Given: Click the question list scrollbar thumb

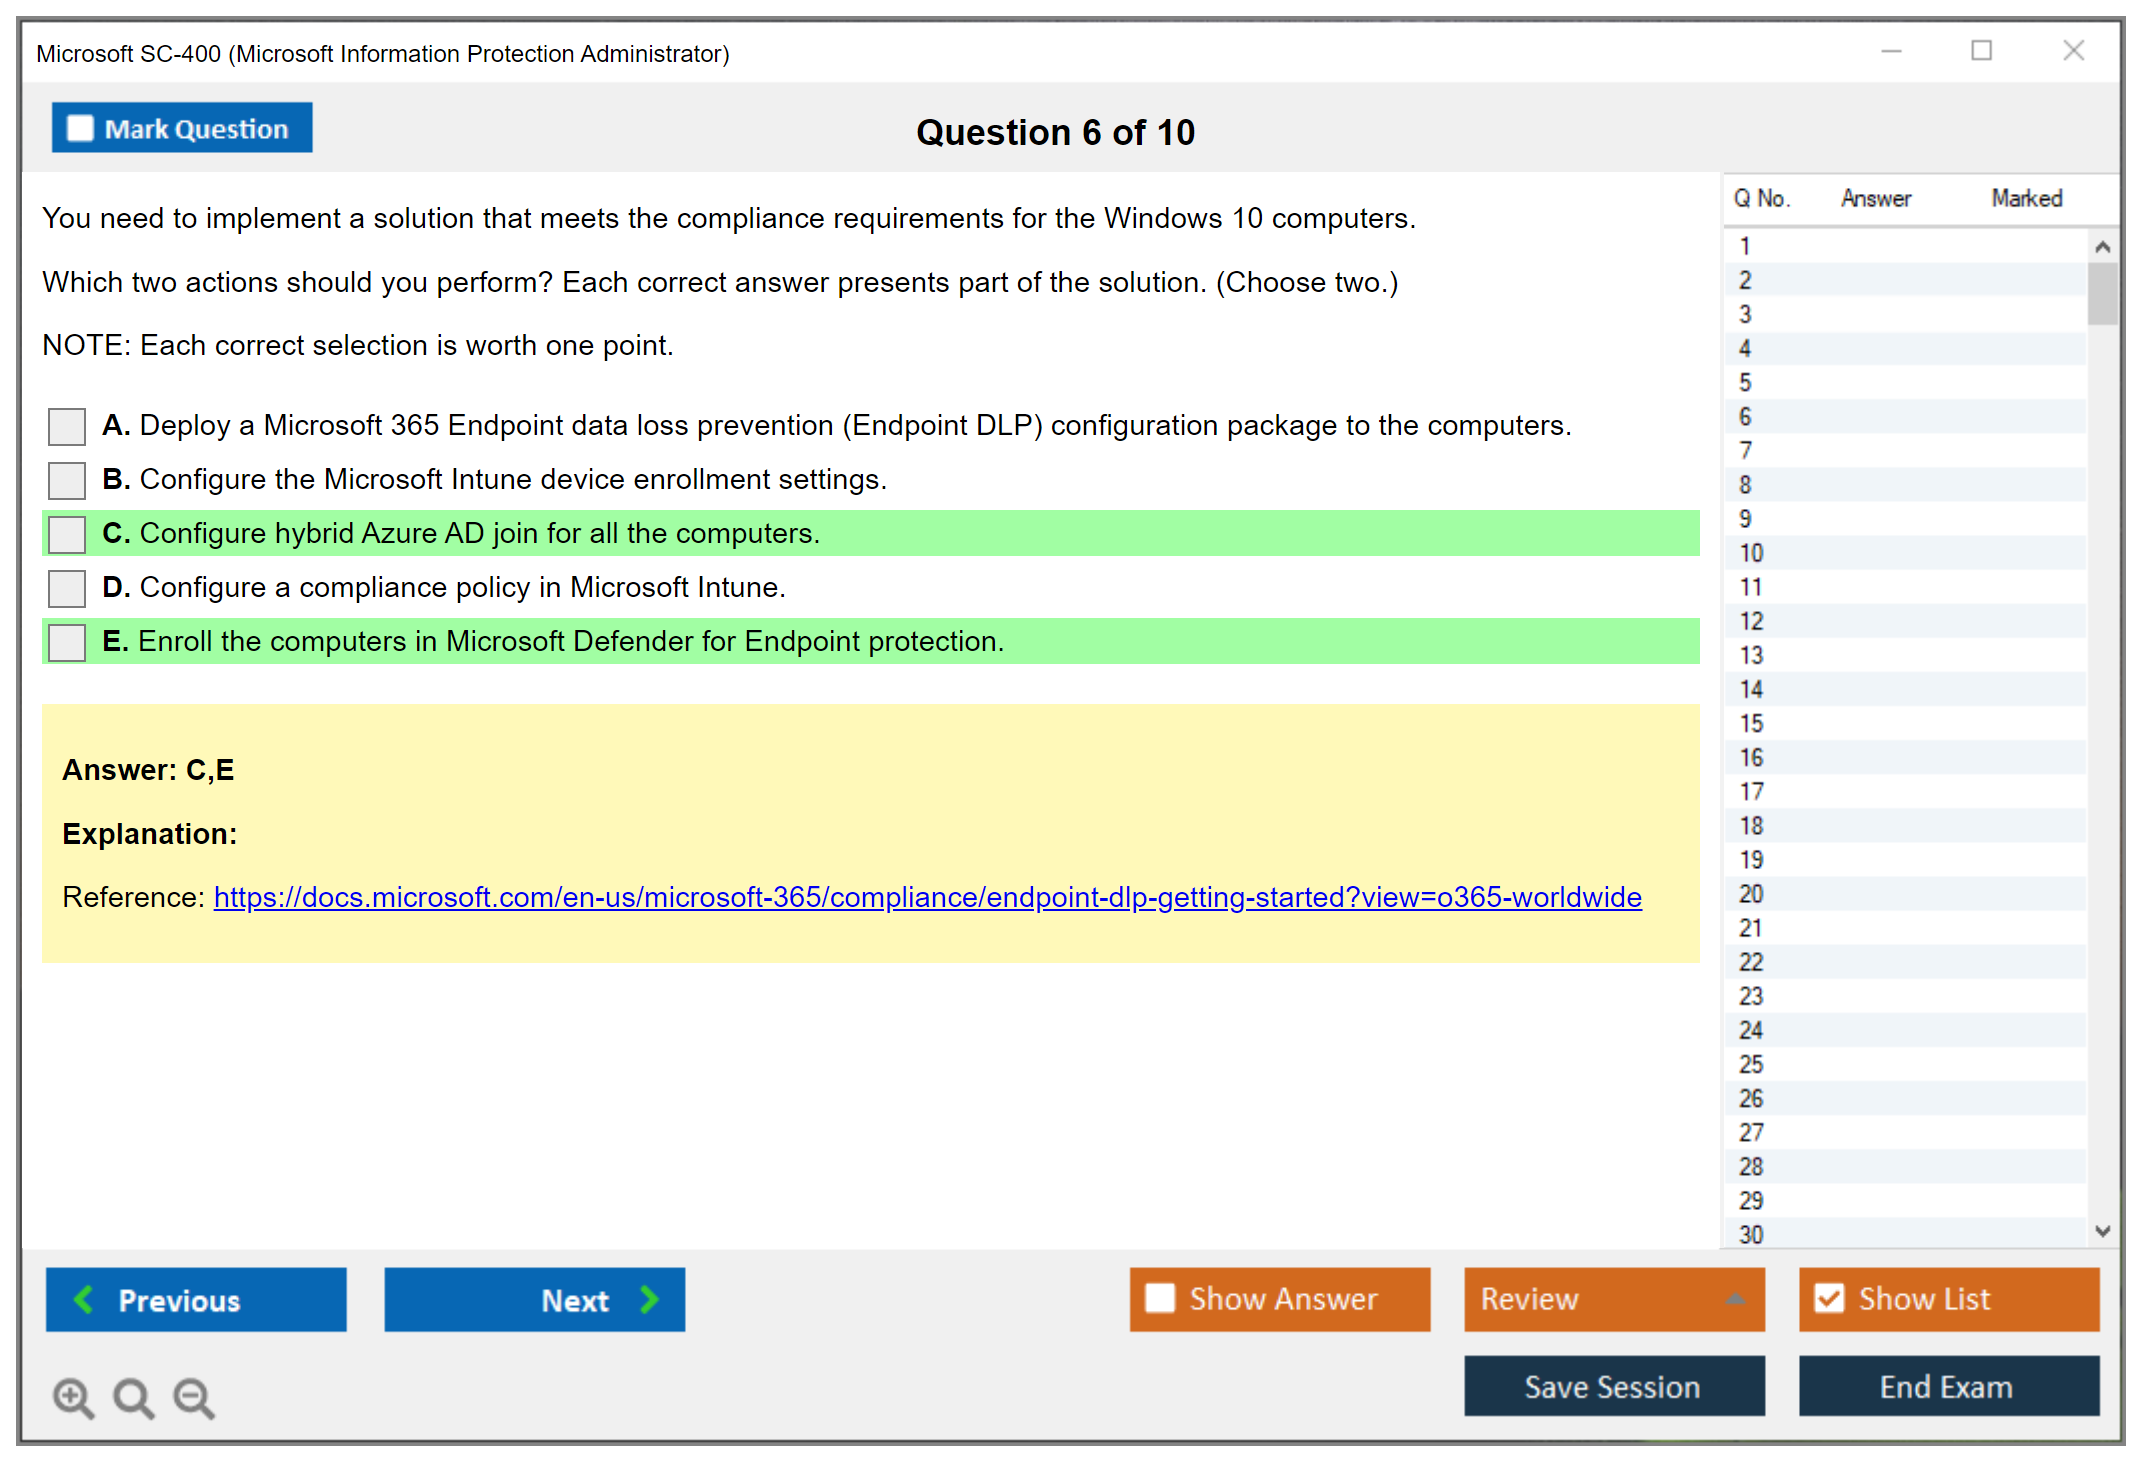Looking at the screenshot, I should click(x=2102, y=293).
